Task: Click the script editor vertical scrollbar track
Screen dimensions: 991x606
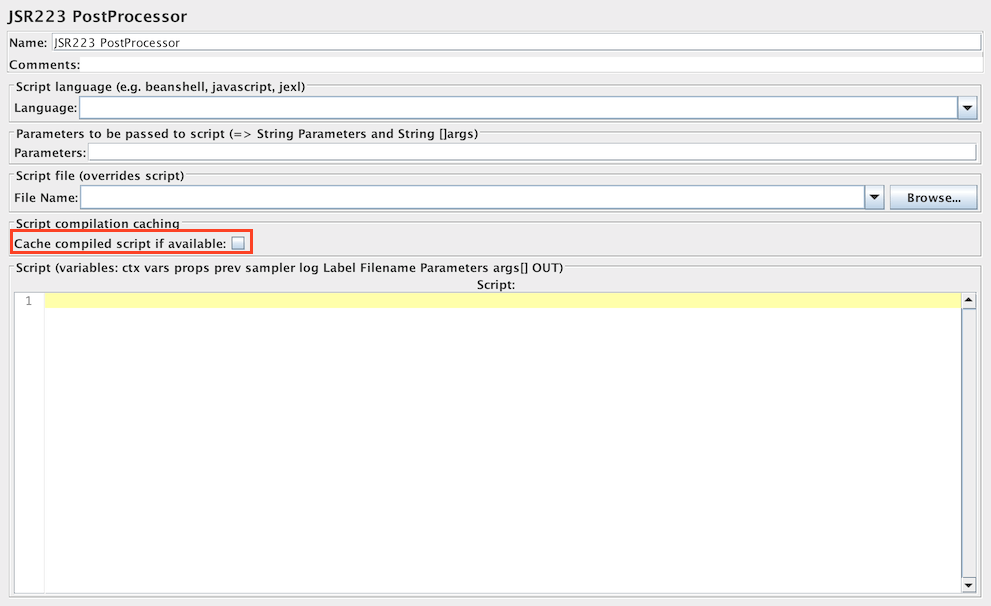Action: 968,440
